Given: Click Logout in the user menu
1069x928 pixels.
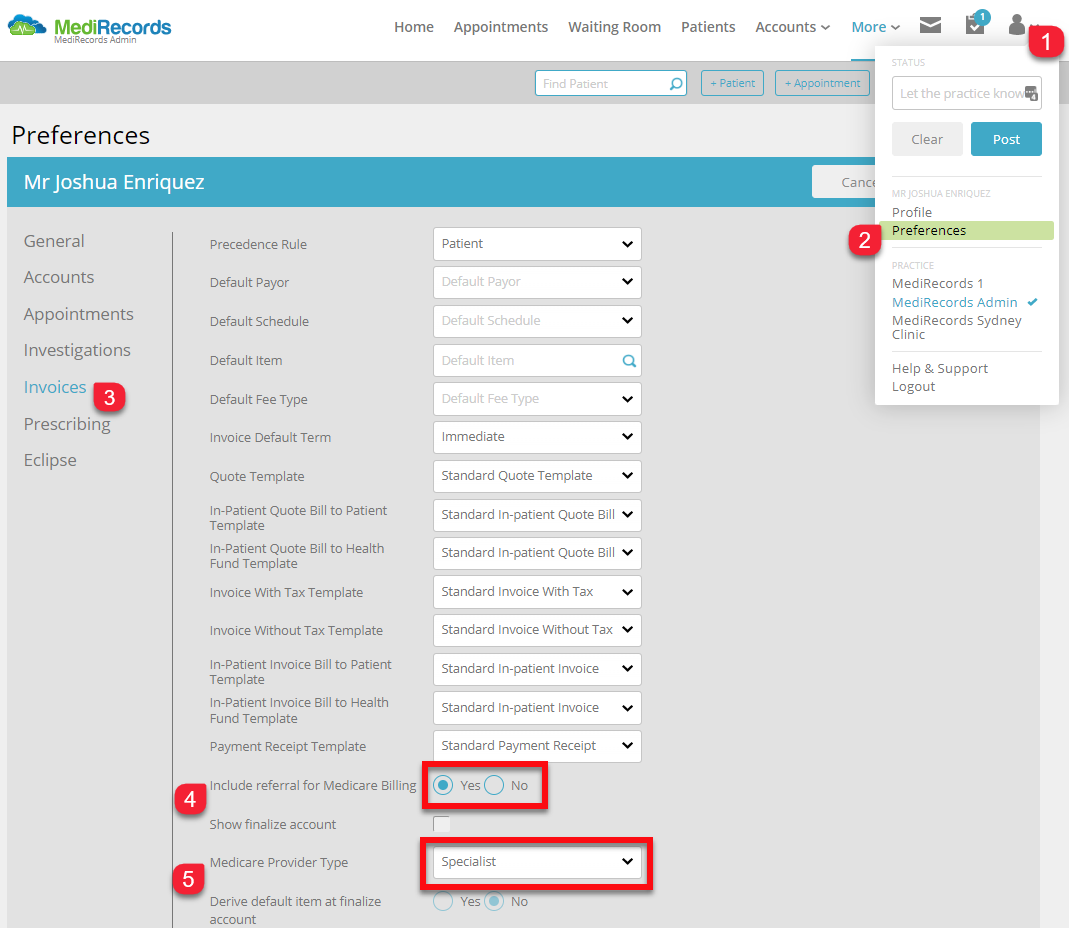Looking at the screenshot, I should click(914, 387).
